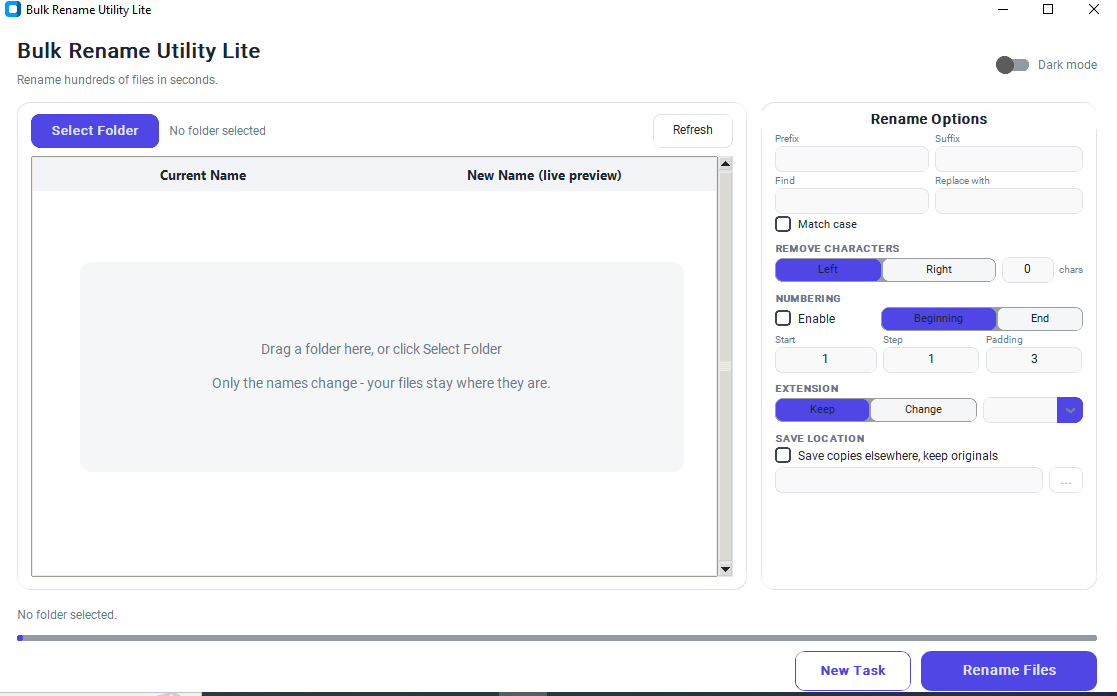
Task: Select Change extension option
Action: click(x=923, y=410)
